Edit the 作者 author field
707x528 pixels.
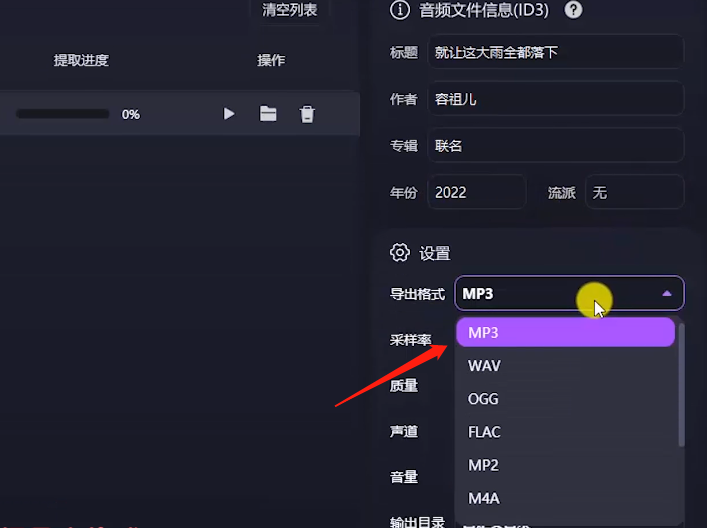pyautogui.click(x=556, y=99)
